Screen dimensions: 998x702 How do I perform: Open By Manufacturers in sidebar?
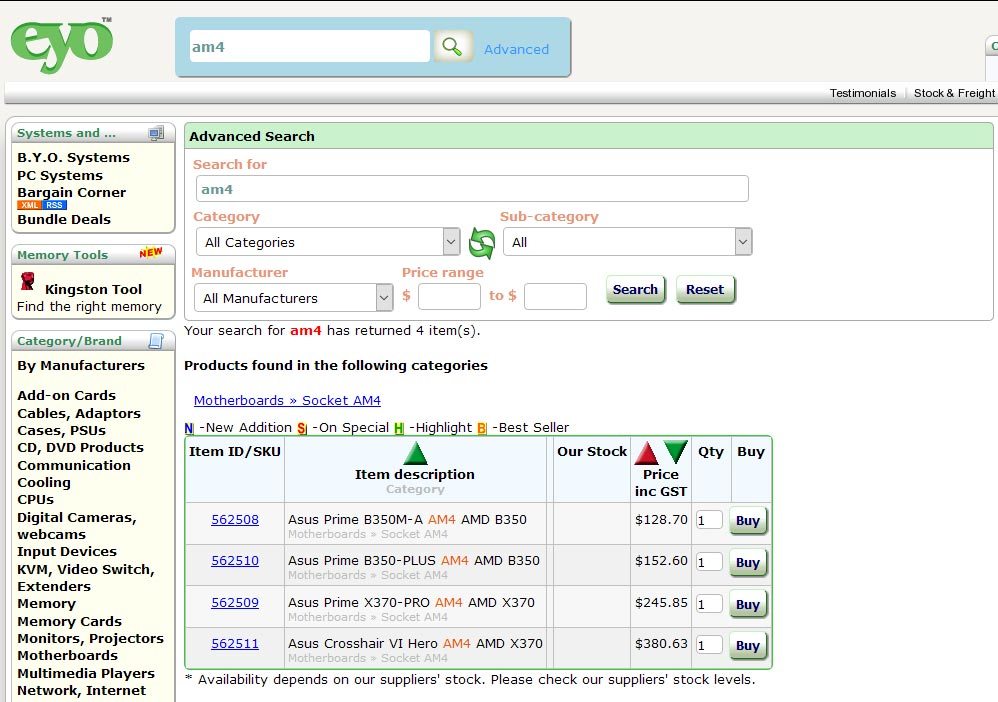coord(81,365)
